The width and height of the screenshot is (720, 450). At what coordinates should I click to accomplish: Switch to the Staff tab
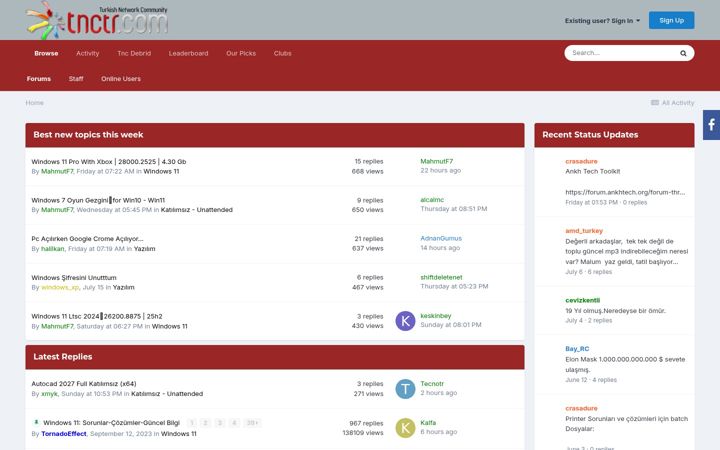[x=76, y=79]
